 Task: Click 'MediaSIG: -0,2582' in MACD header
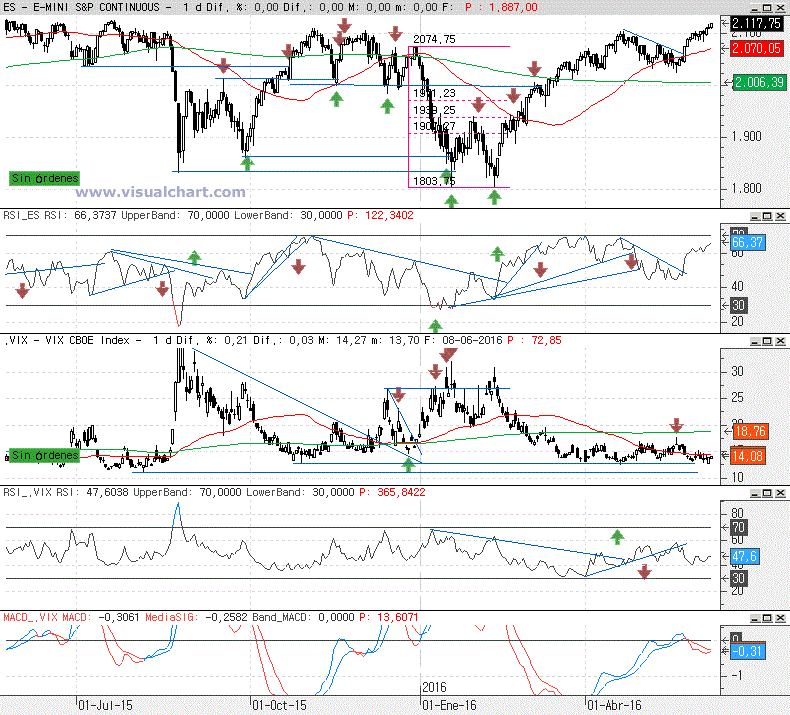pyautogui.click(x=196, y=617)
